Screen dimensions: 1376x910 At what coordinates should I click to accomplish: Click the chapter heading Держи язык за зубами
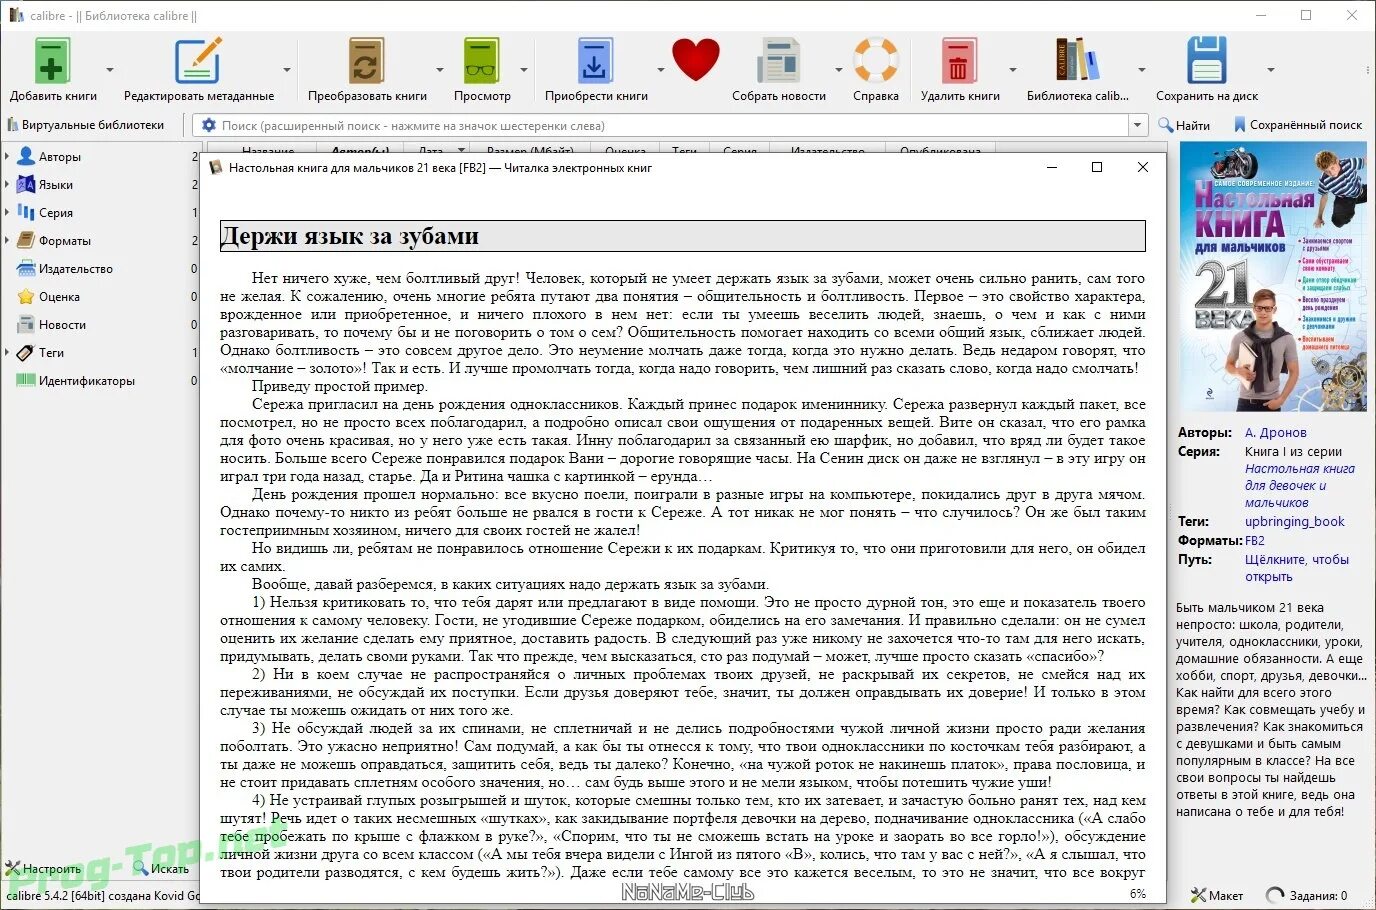pyautogui.click(x=349, y=236)
